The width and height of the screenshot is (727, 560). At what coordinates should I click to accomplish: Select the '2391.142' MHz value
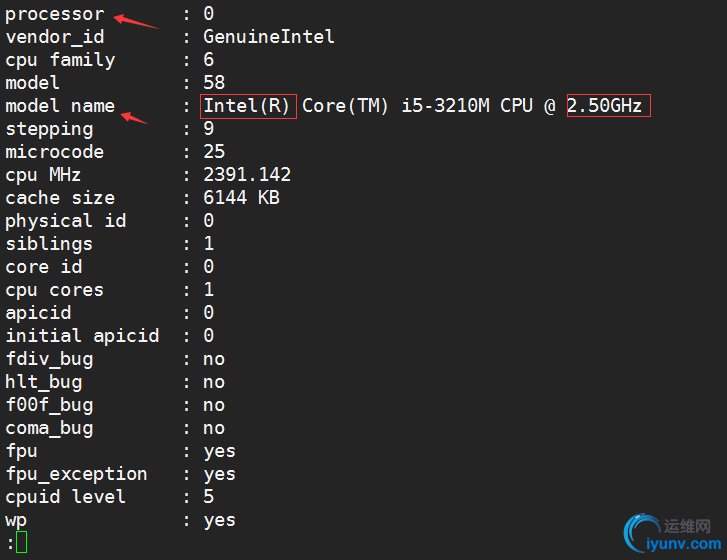[x=247, y=175]
